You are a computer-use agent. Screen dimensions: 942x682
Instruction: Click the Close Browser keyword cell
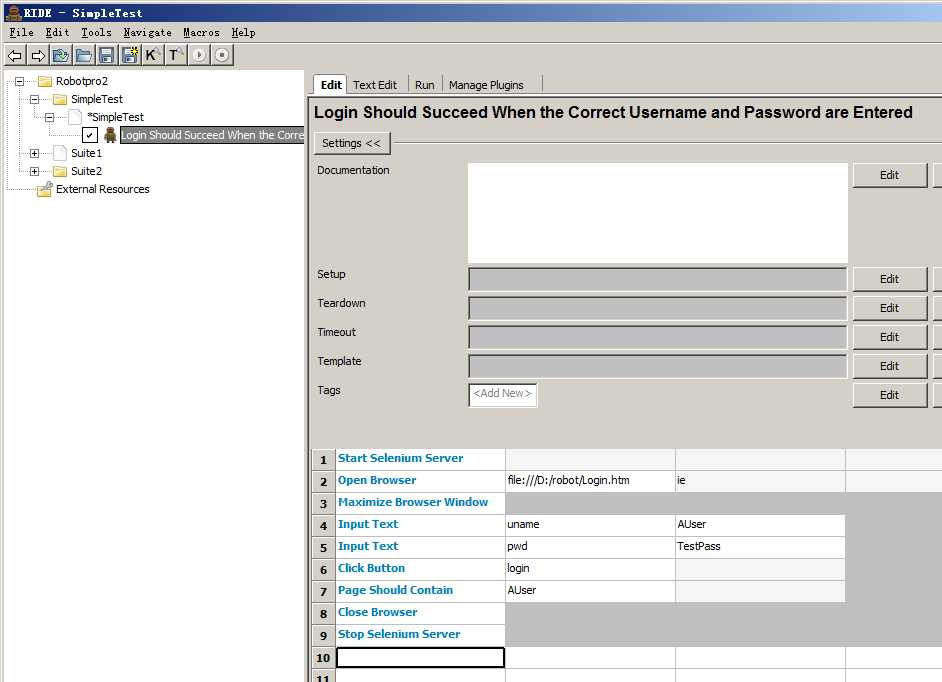pos(421,613)
